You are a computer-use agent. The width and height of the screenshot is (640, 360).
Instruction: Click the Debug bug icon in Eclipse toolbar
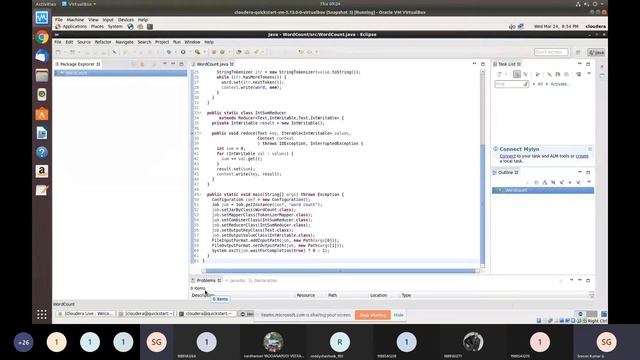click(x=169, y=52)
